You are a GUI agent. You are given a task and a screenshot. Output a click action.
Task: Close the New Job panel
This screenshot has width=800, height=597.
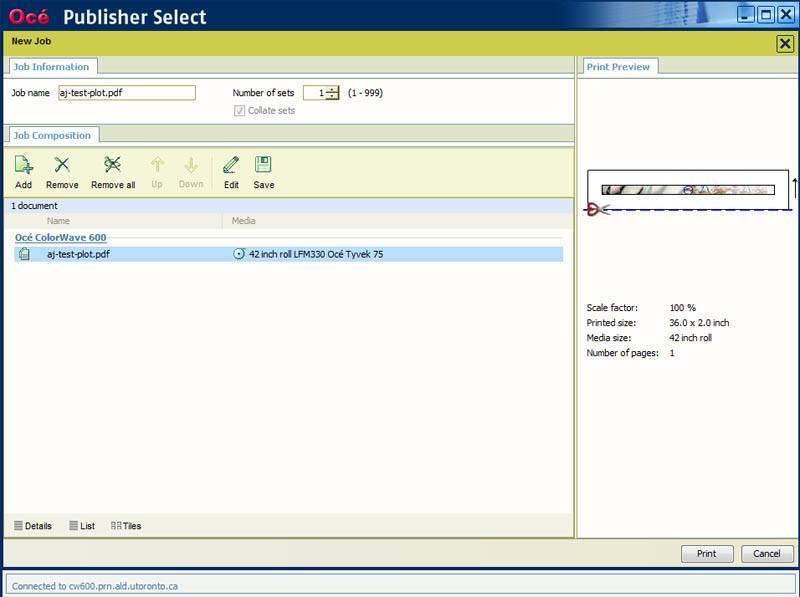785,44
